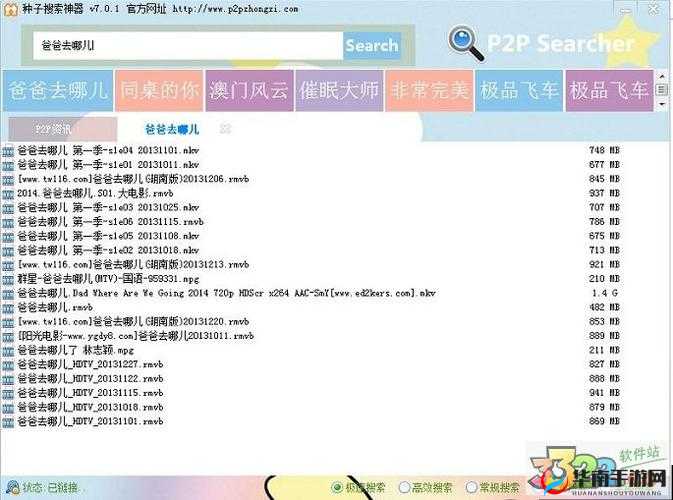Select result 第一季-s1e02 20131018.mkv
Image resolution: width=673 pixels, height=500 pixels.
point(108,250)
